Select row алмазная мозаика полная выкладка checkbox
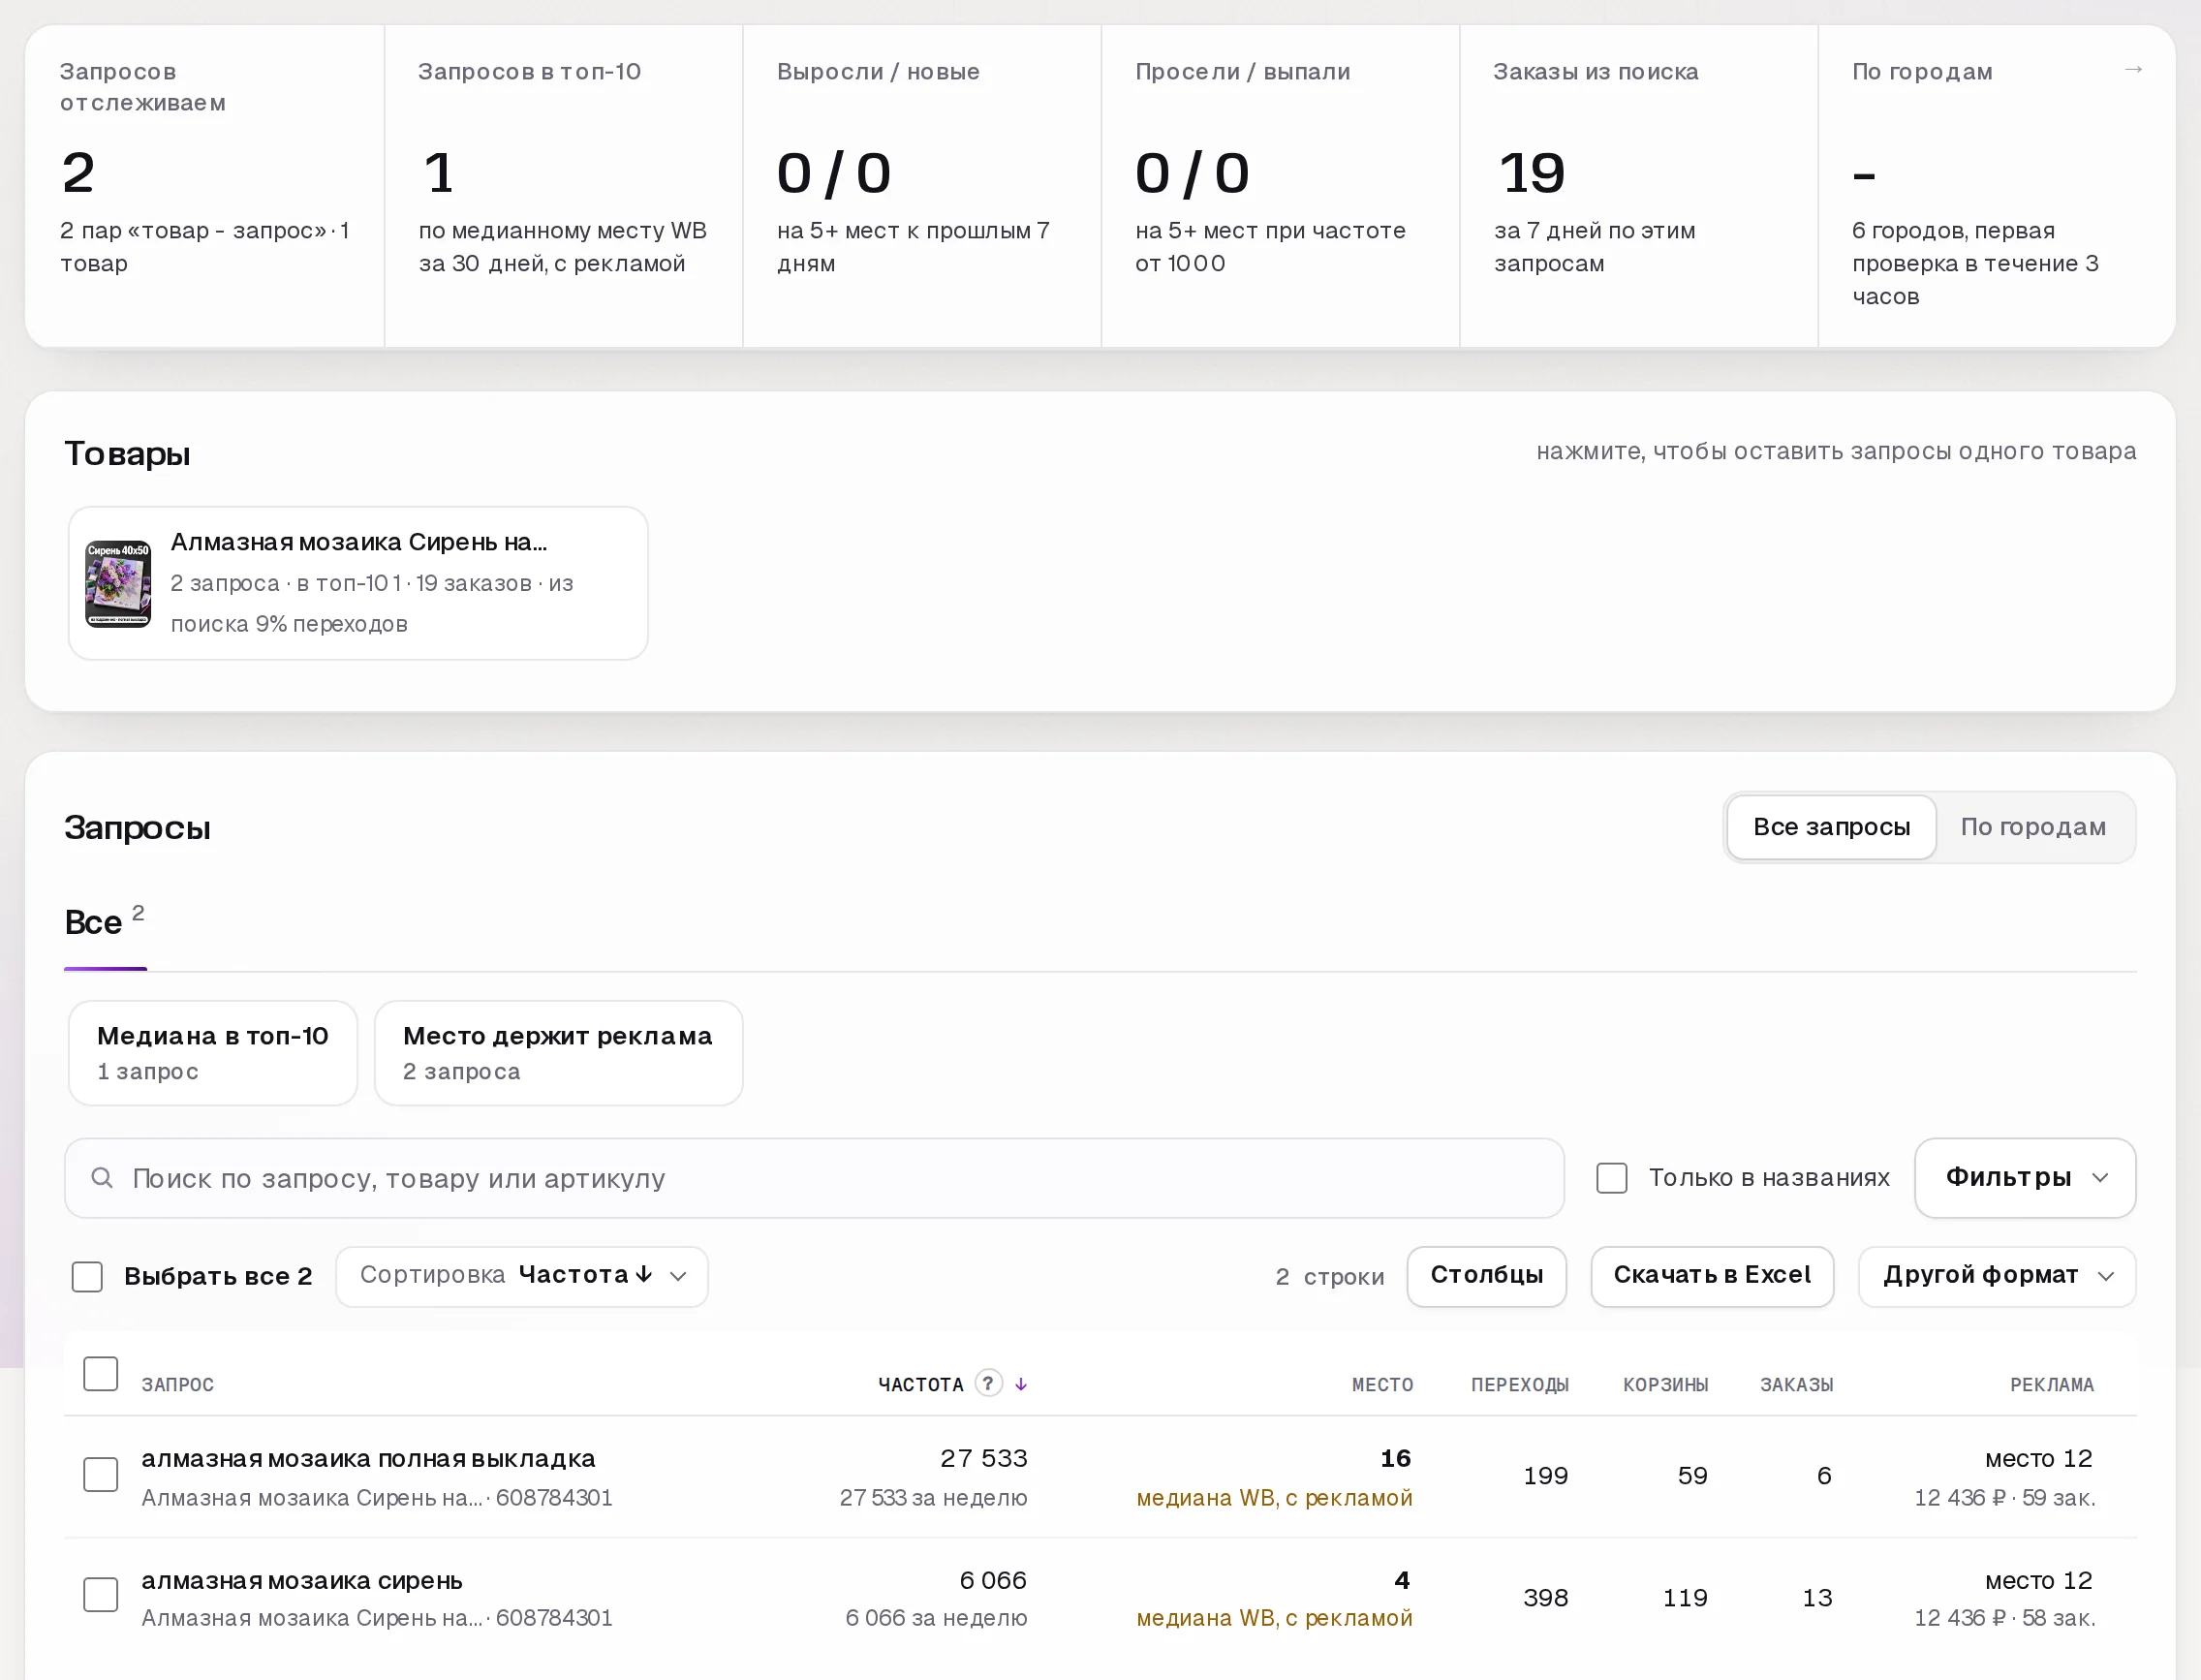Image resolution: width=2201 pixels, height=1680 pixels. click(100, 1475)
